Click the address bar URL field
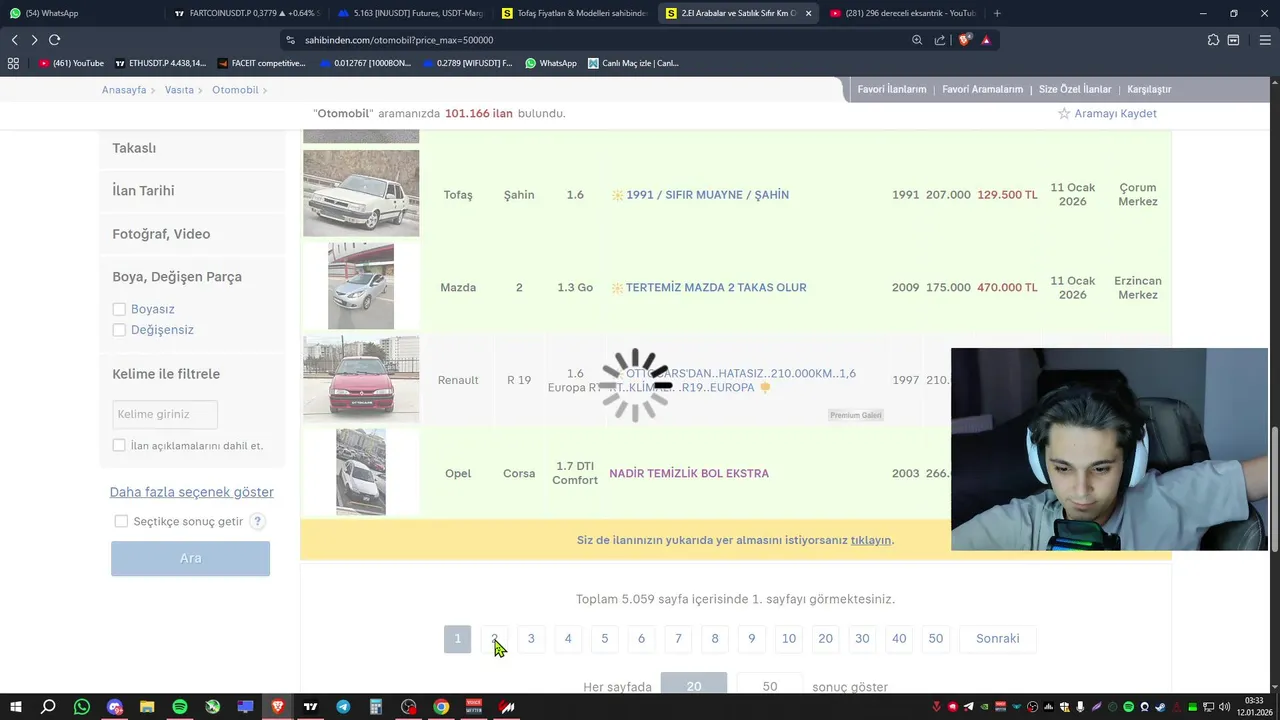Screen dimensions: 1280x720 coord(600,40)
